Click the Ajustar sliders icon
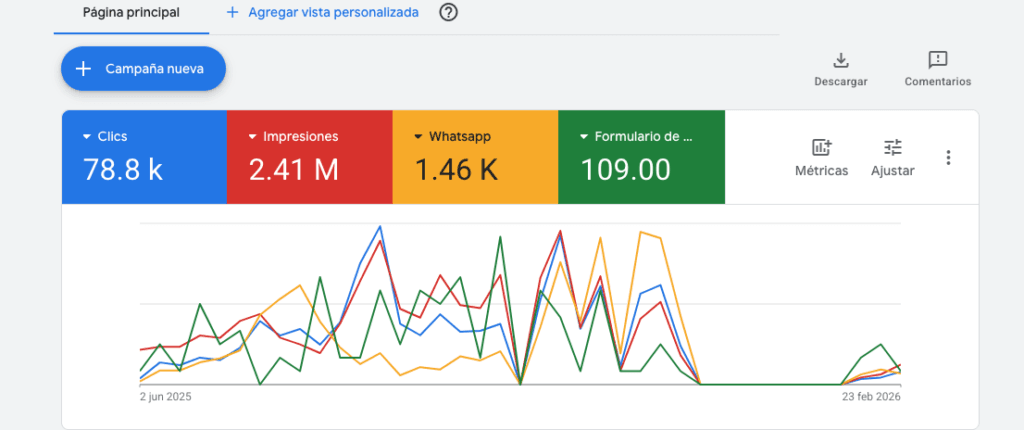 click(x=893, y=147)
